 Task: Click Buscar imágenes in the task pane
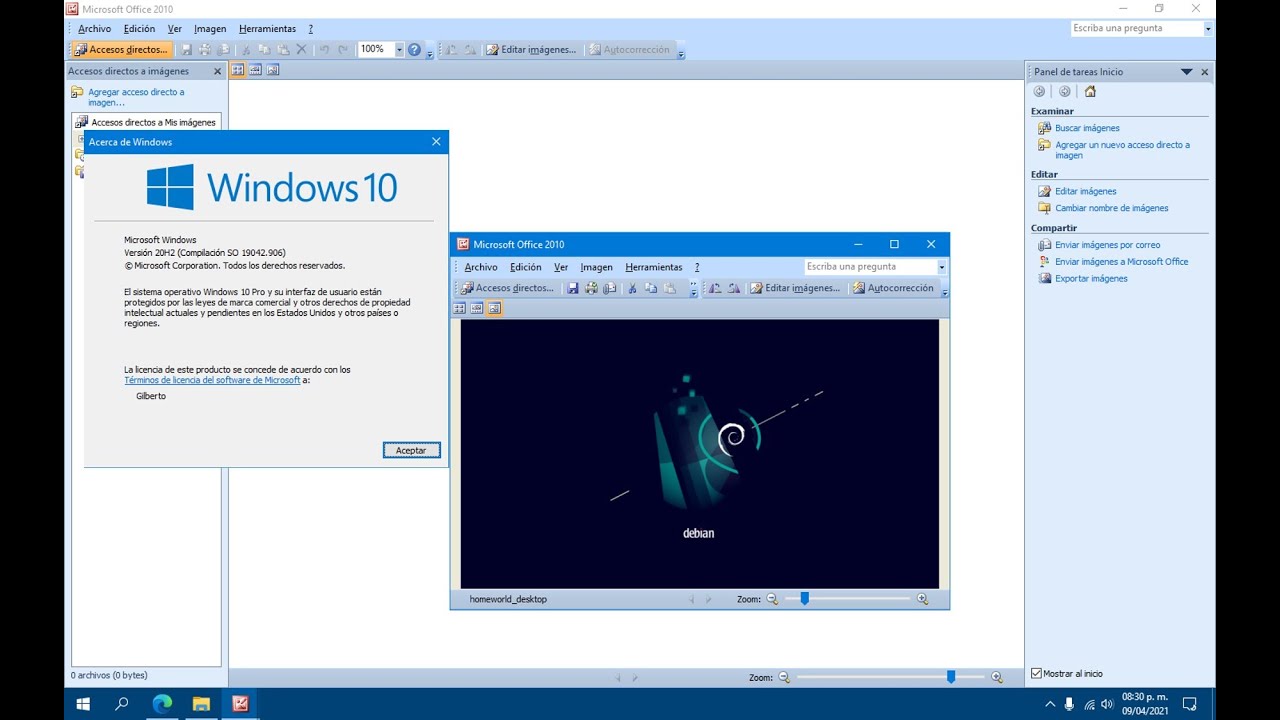(x=1087, y=128)
